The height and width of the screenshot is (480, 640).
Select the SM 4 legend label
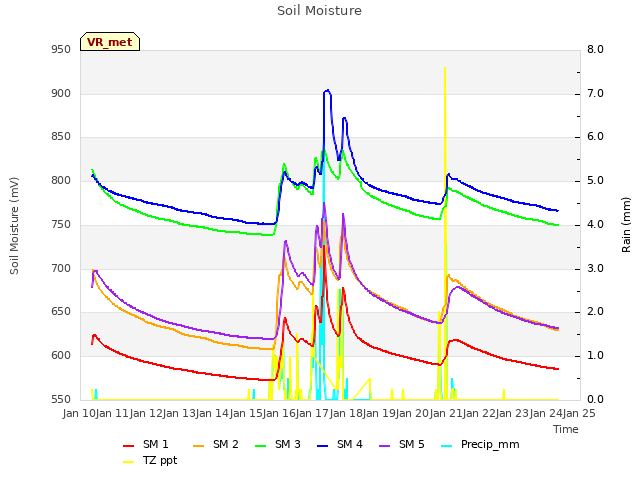click(x=350, y=444)
